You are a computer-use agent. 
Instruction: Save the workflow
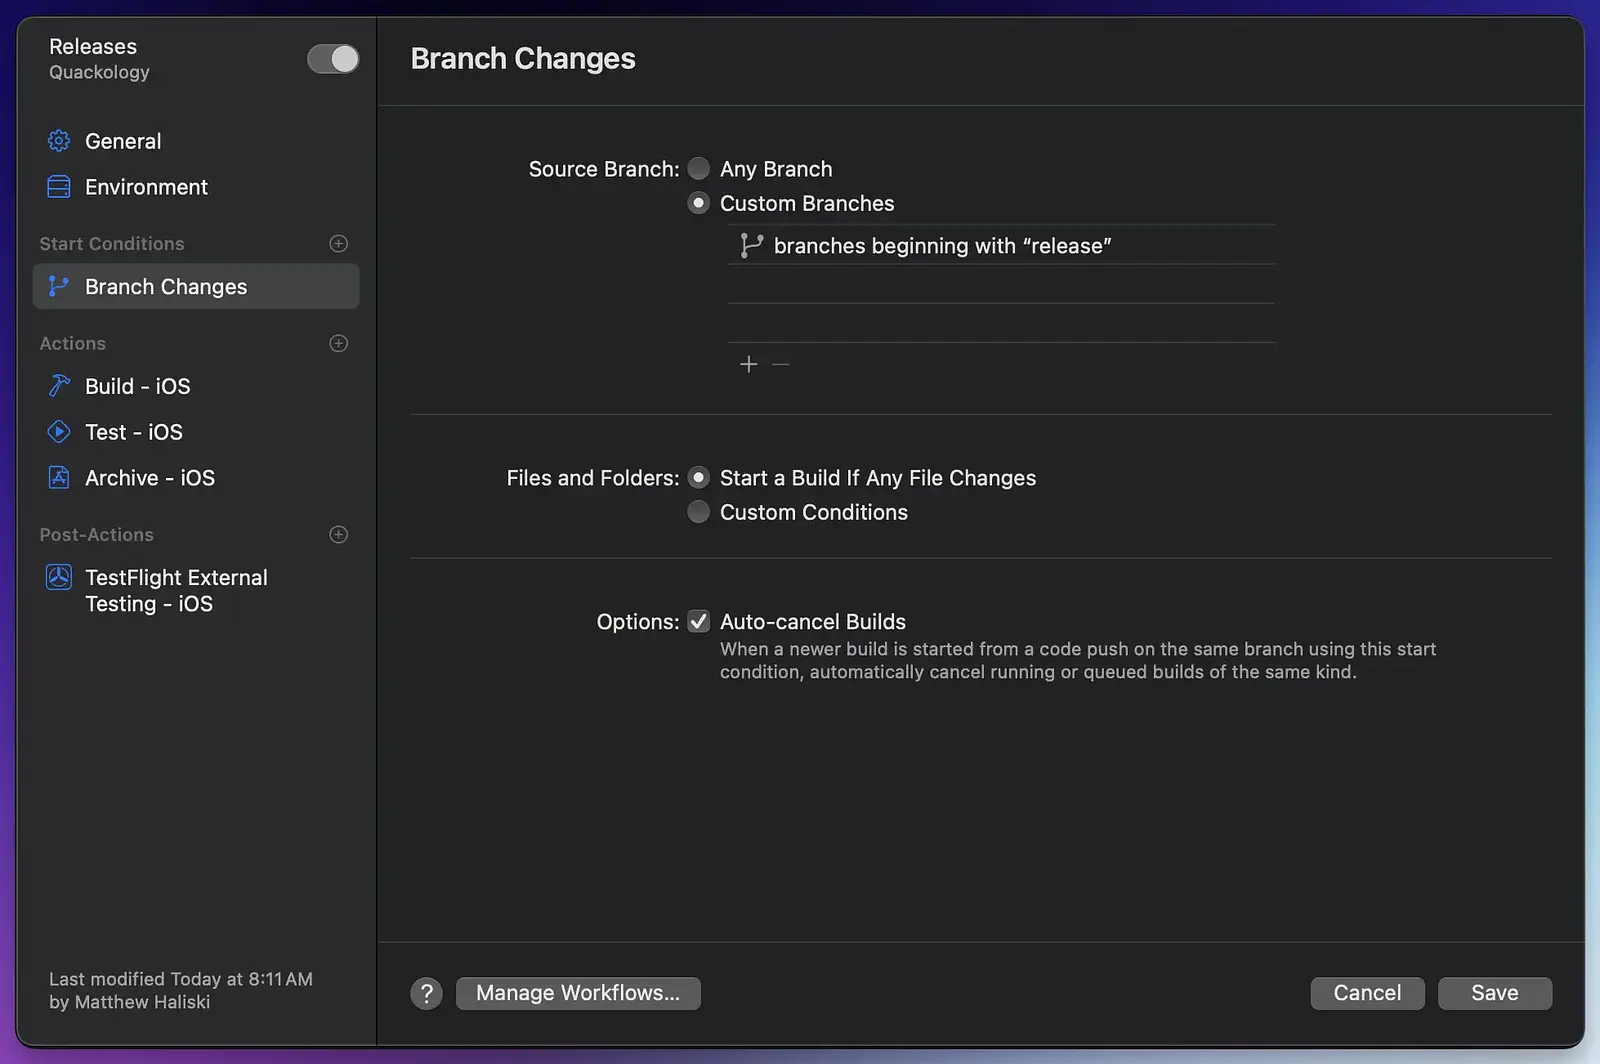[1495, 994]
